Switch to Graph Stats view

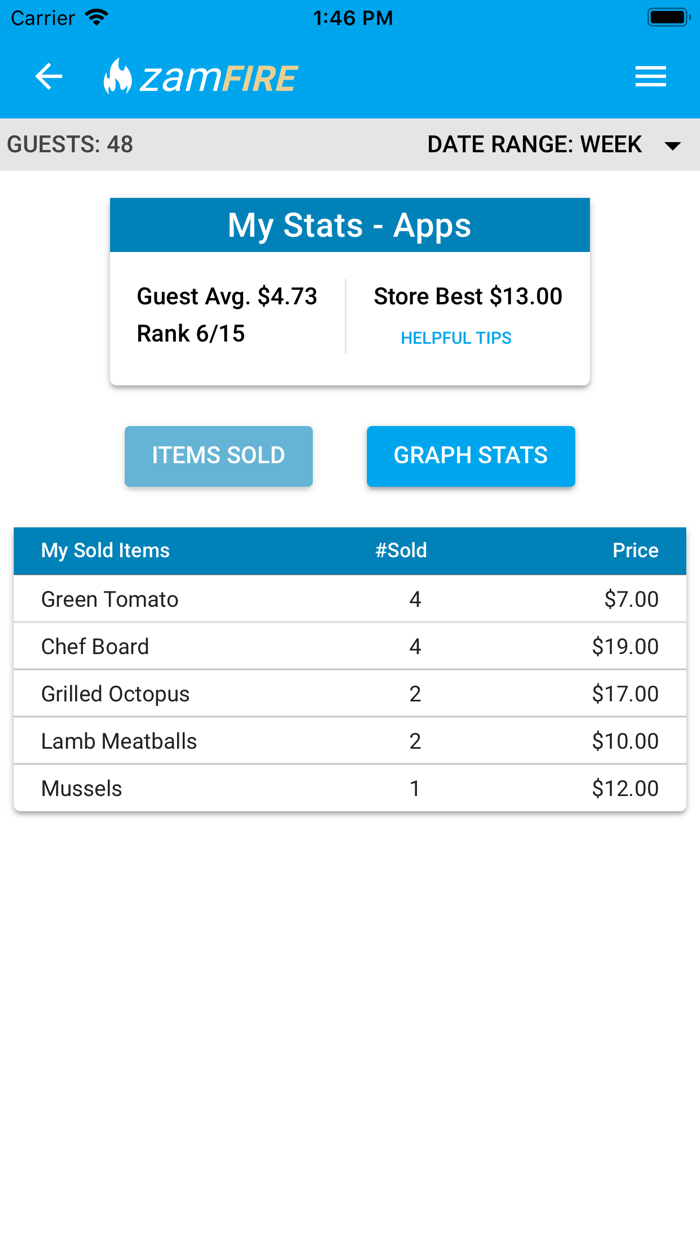pos(470,456)
